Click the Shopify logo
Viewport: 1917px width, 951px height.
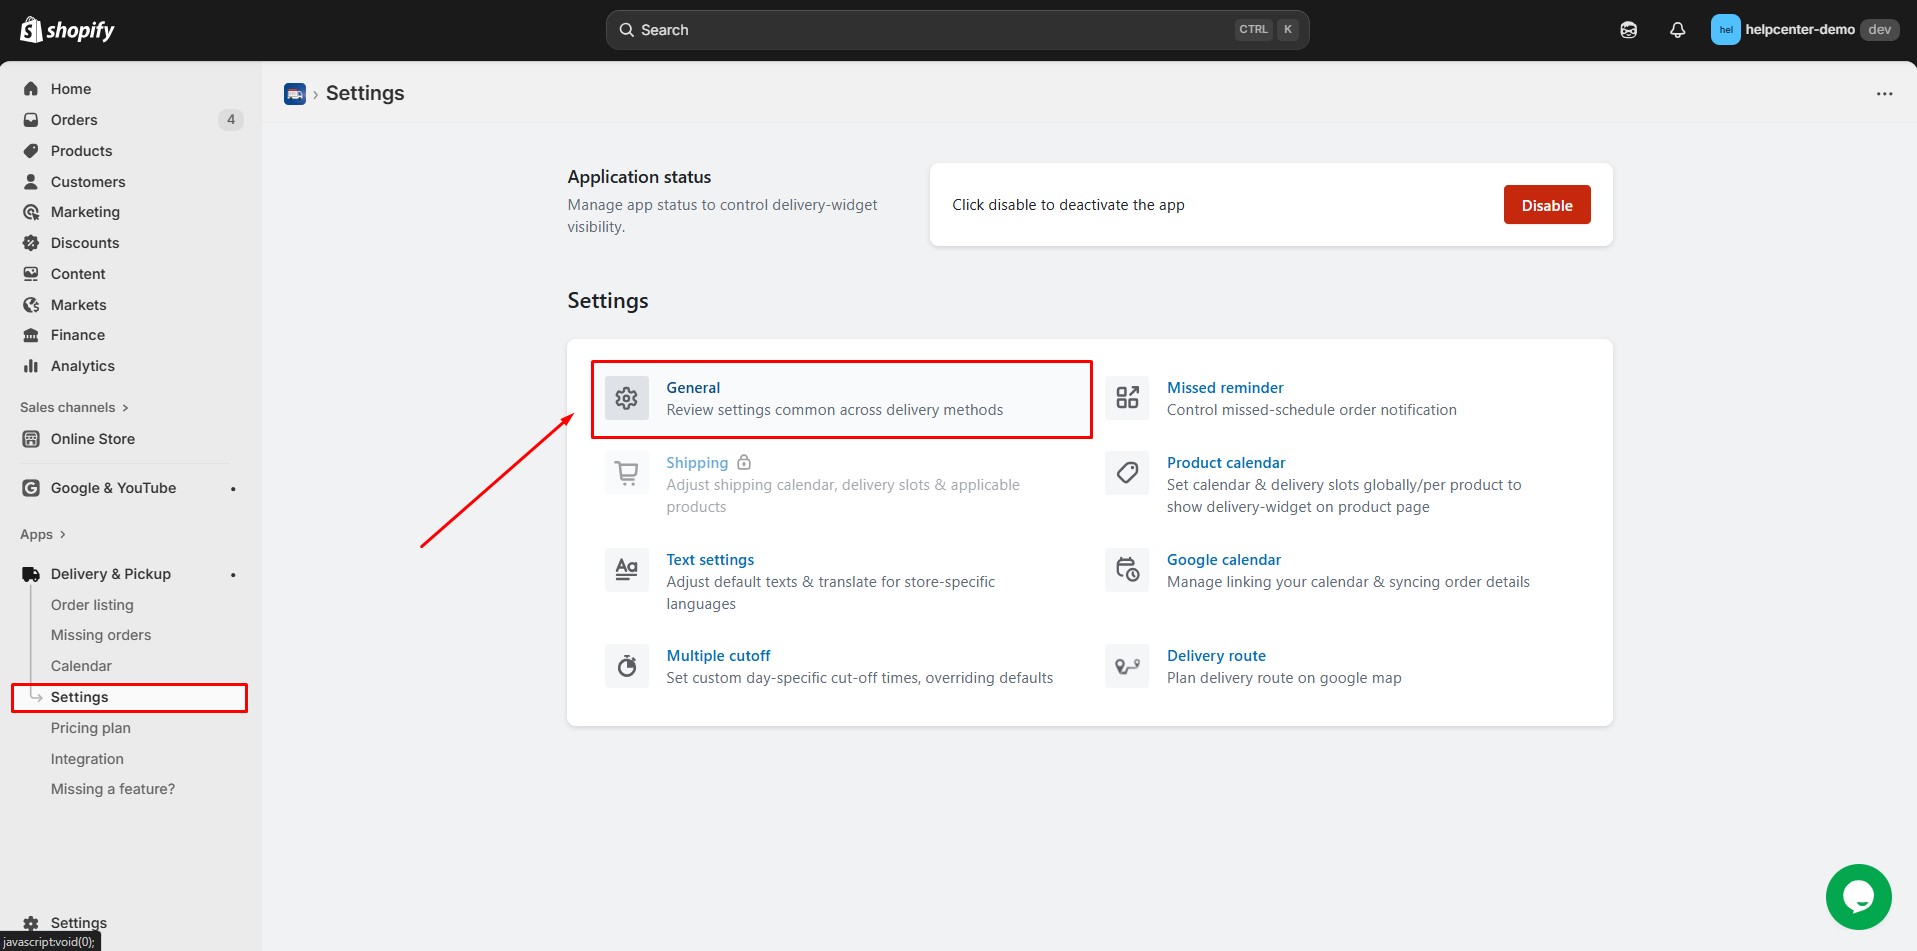tap(67, 30)
